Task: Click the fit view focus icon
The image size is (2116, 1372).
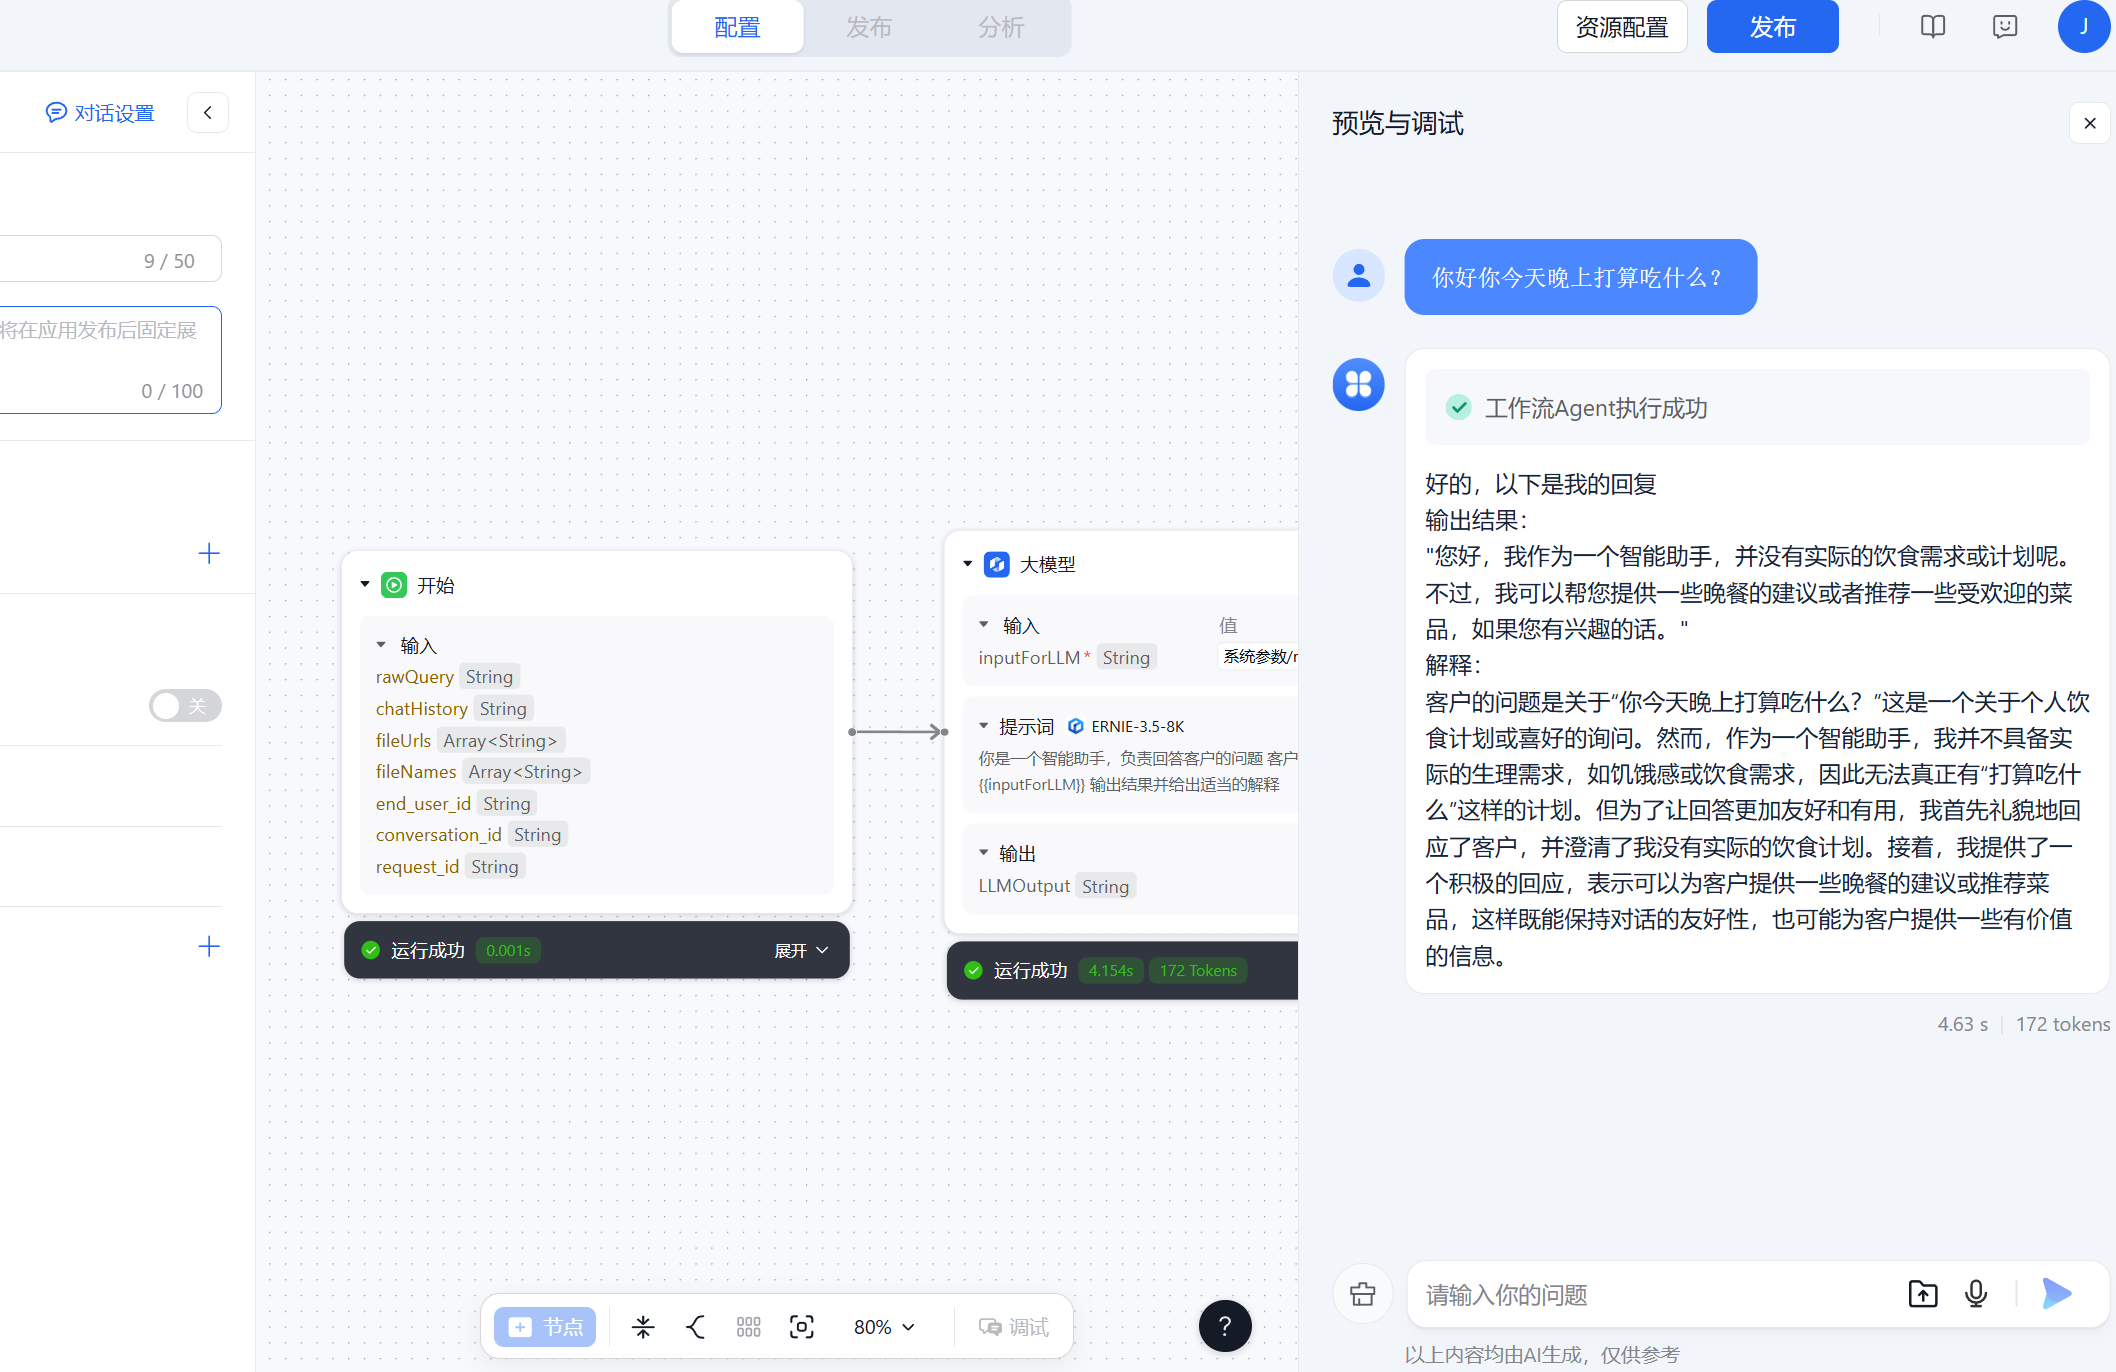Action: click(x=801, y=1327)
